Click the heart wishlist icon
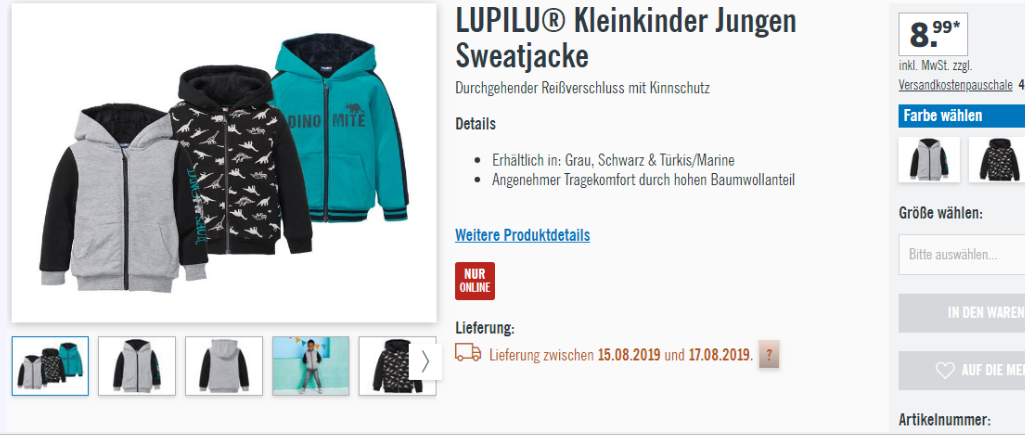This screenshot has width=1025, height=435. (x=945, y=370)
